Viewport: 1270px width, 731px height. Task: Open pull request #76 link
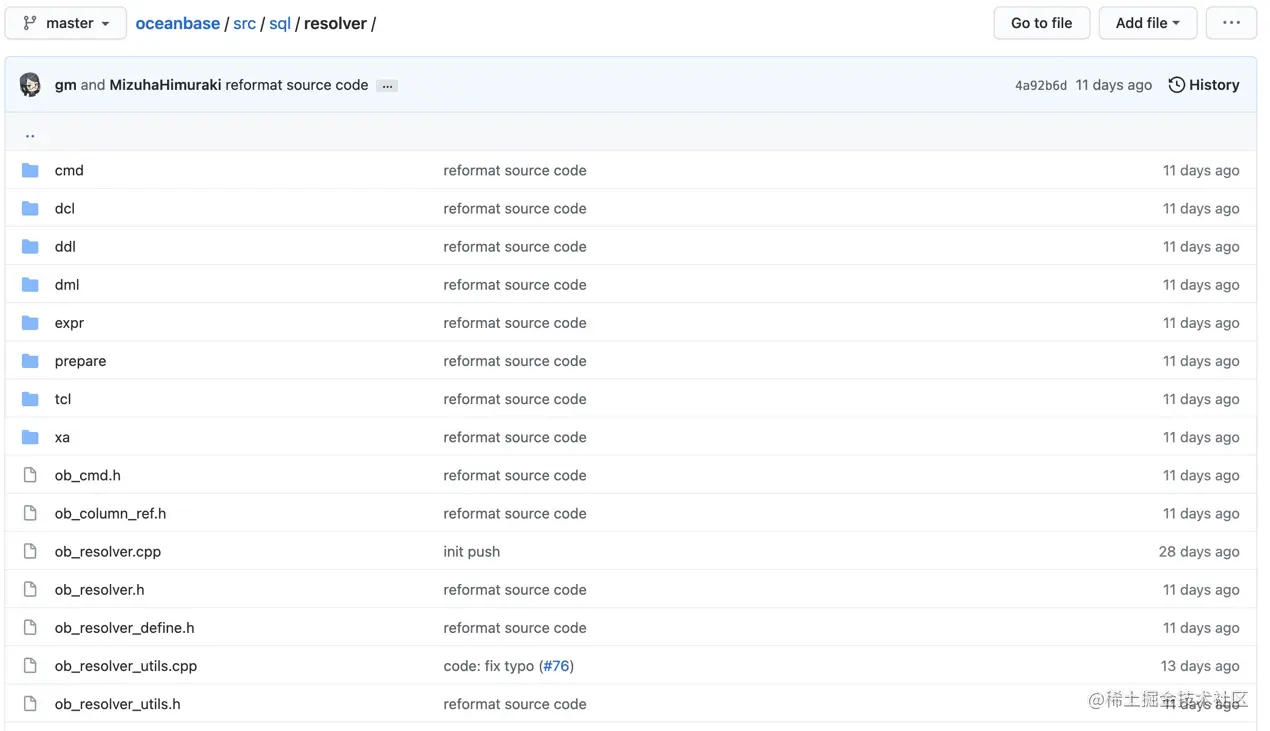556,666
